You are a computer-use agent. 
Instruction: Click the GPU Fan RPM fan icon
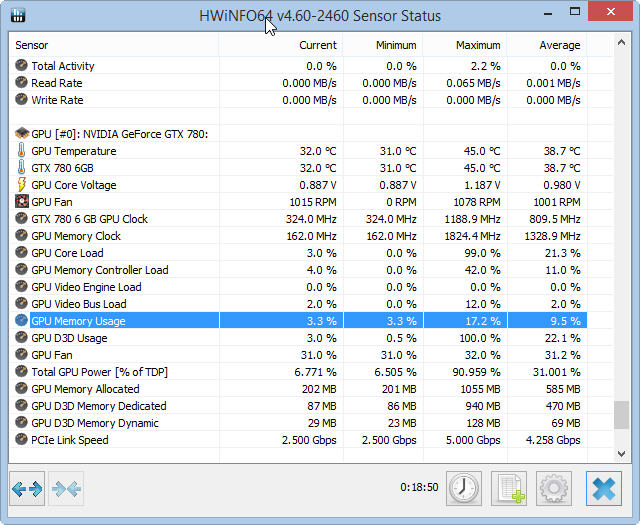(x=21, y=202)
